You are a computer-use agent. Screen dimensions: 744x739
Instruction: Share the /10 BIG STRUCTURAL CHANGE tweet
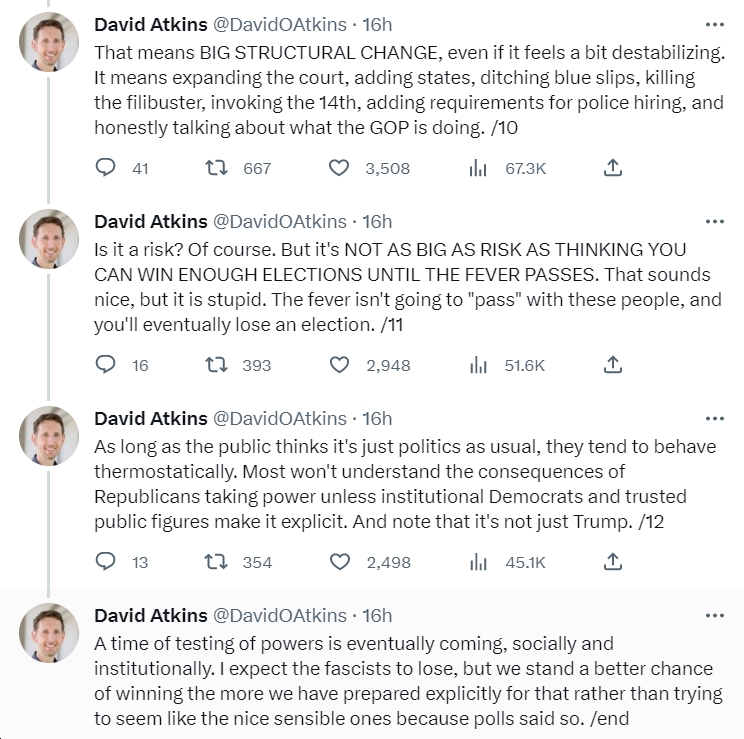point(613,168)
